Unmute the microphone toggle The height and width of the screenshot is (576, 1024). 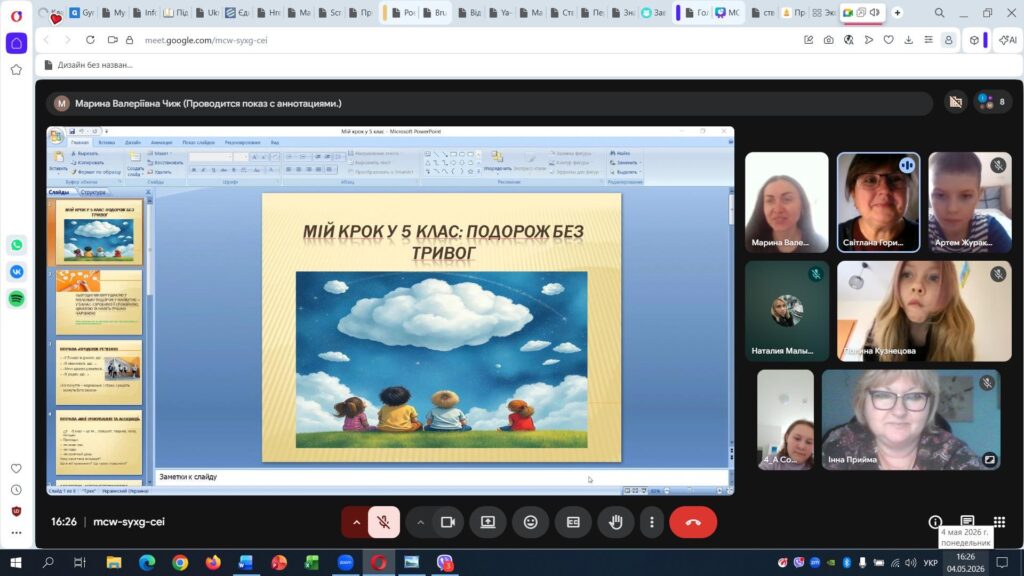coord(384,522)
